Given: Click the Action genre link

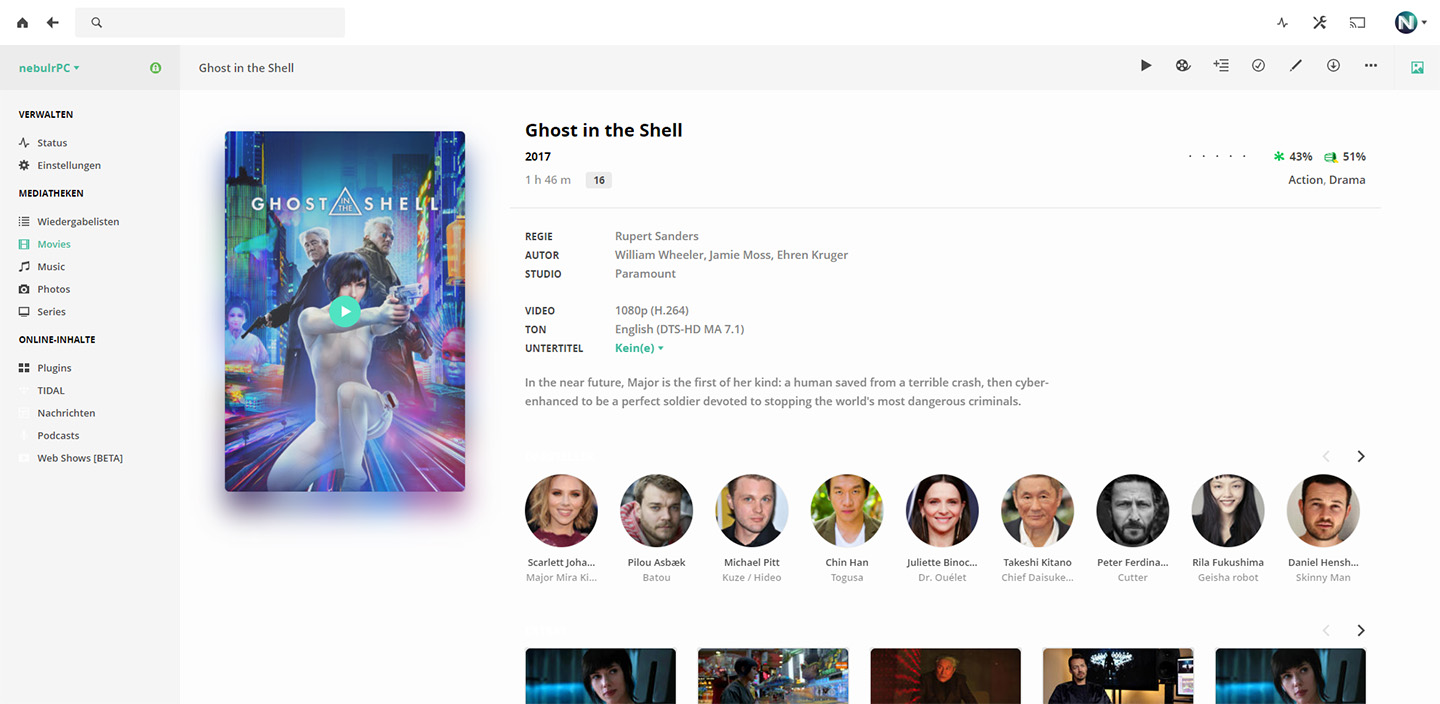Looking at the screenshot, I should tap(1305, 180).
